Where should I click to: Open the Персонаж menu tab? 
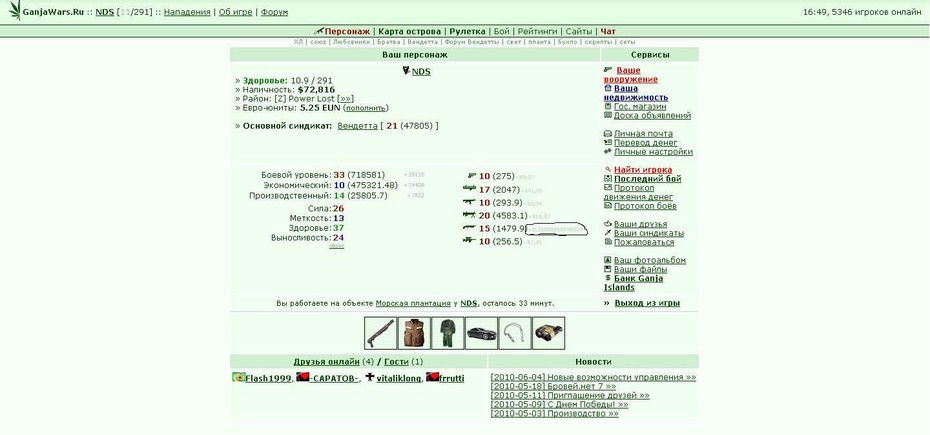[x=347, y=31]
